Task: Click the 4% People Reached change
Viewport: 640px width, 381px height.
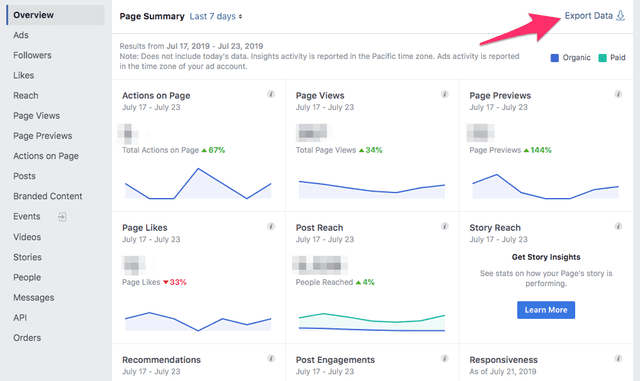Action: (x=365, y=282)
